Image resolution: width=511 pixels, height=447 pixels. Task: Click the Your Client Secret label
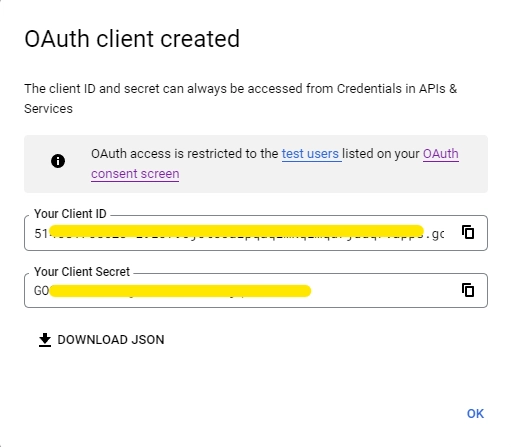pyautogui.click(x=82, y=272)
